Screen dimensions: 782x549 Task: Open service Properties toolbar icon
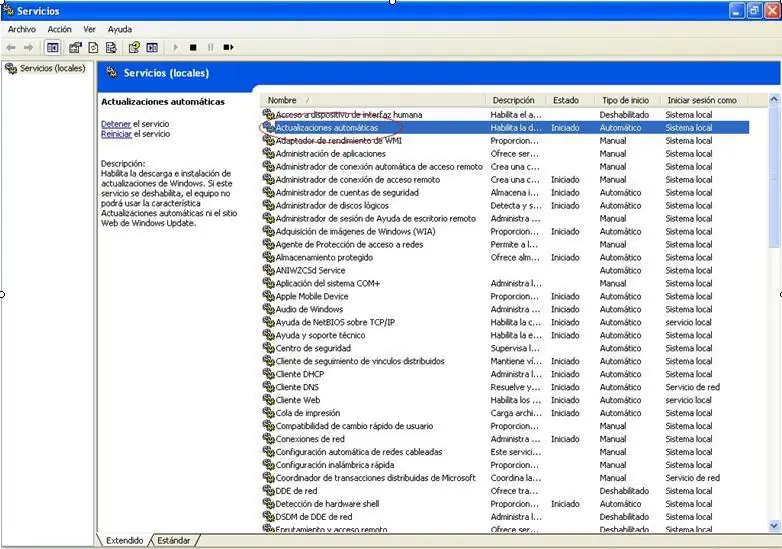coord(75,47)
